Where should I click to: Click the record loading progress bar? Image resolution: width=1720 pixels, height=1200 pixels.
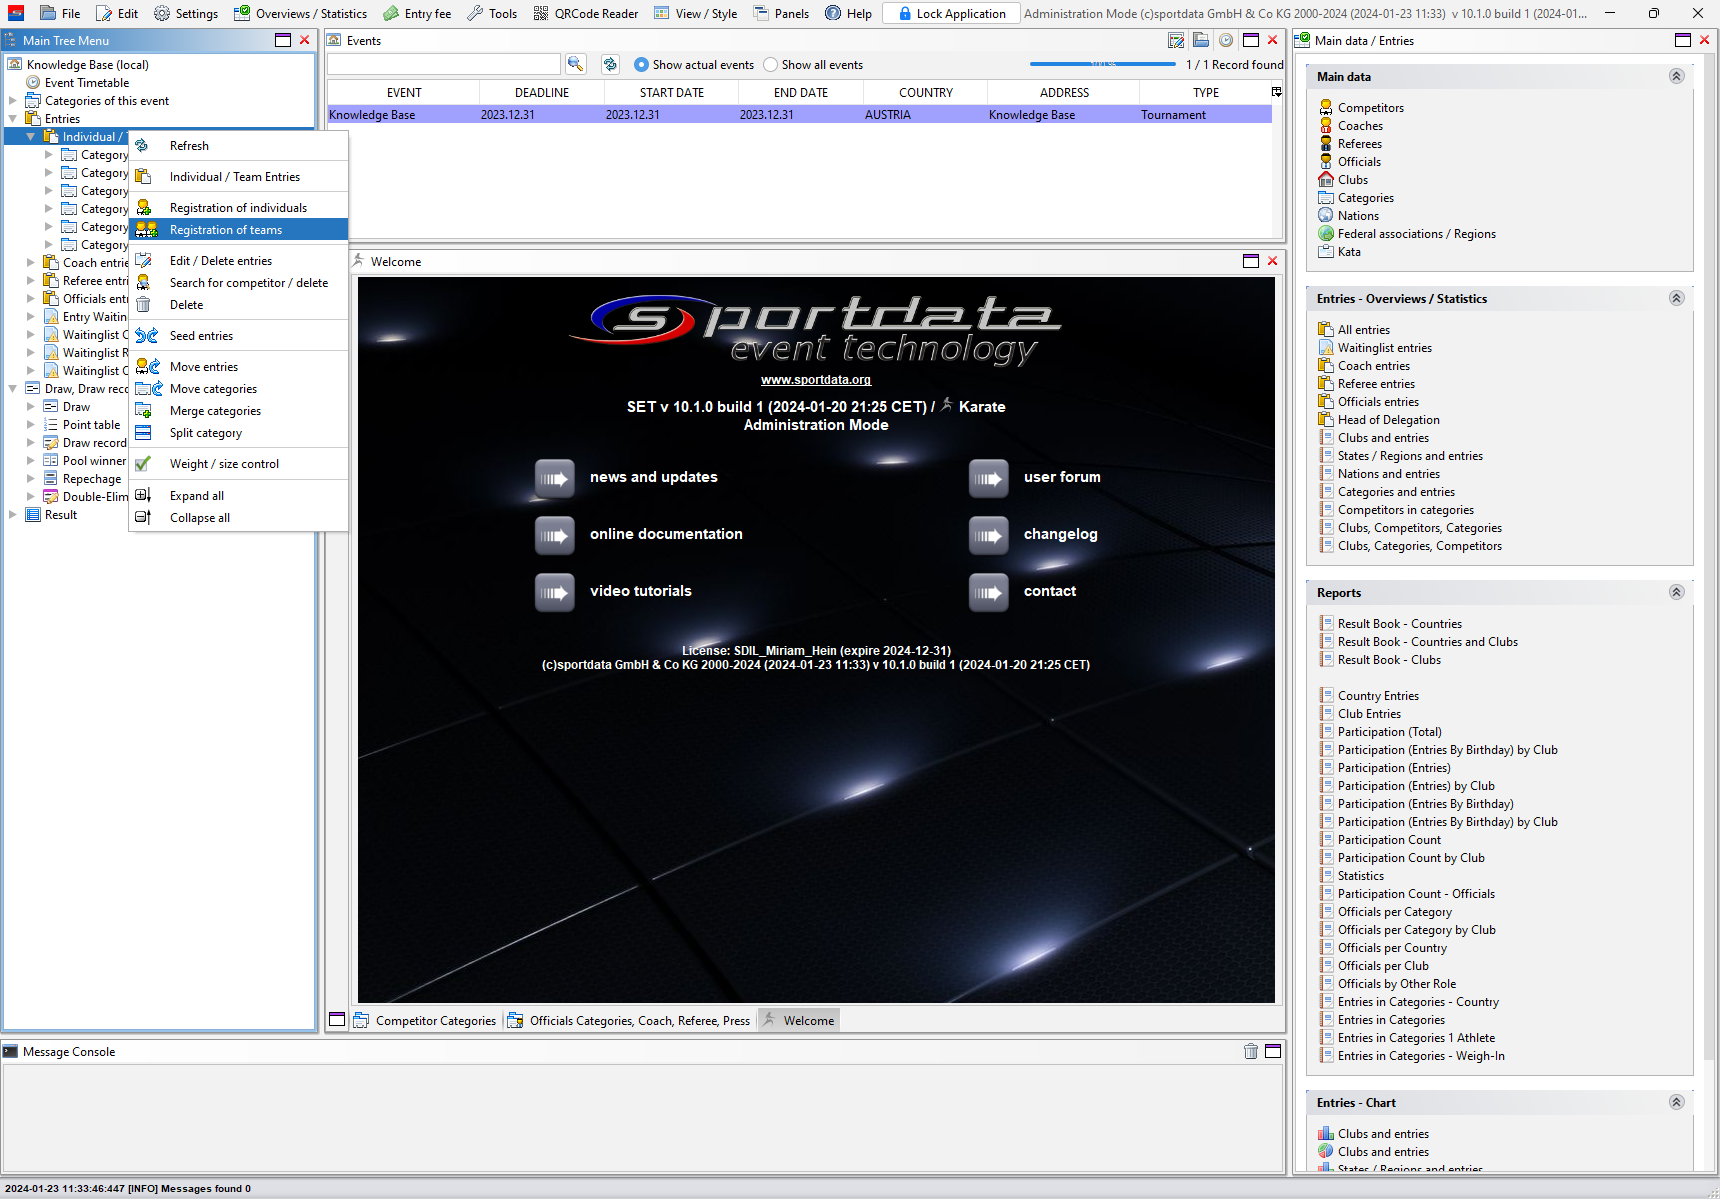point(1103,64)
